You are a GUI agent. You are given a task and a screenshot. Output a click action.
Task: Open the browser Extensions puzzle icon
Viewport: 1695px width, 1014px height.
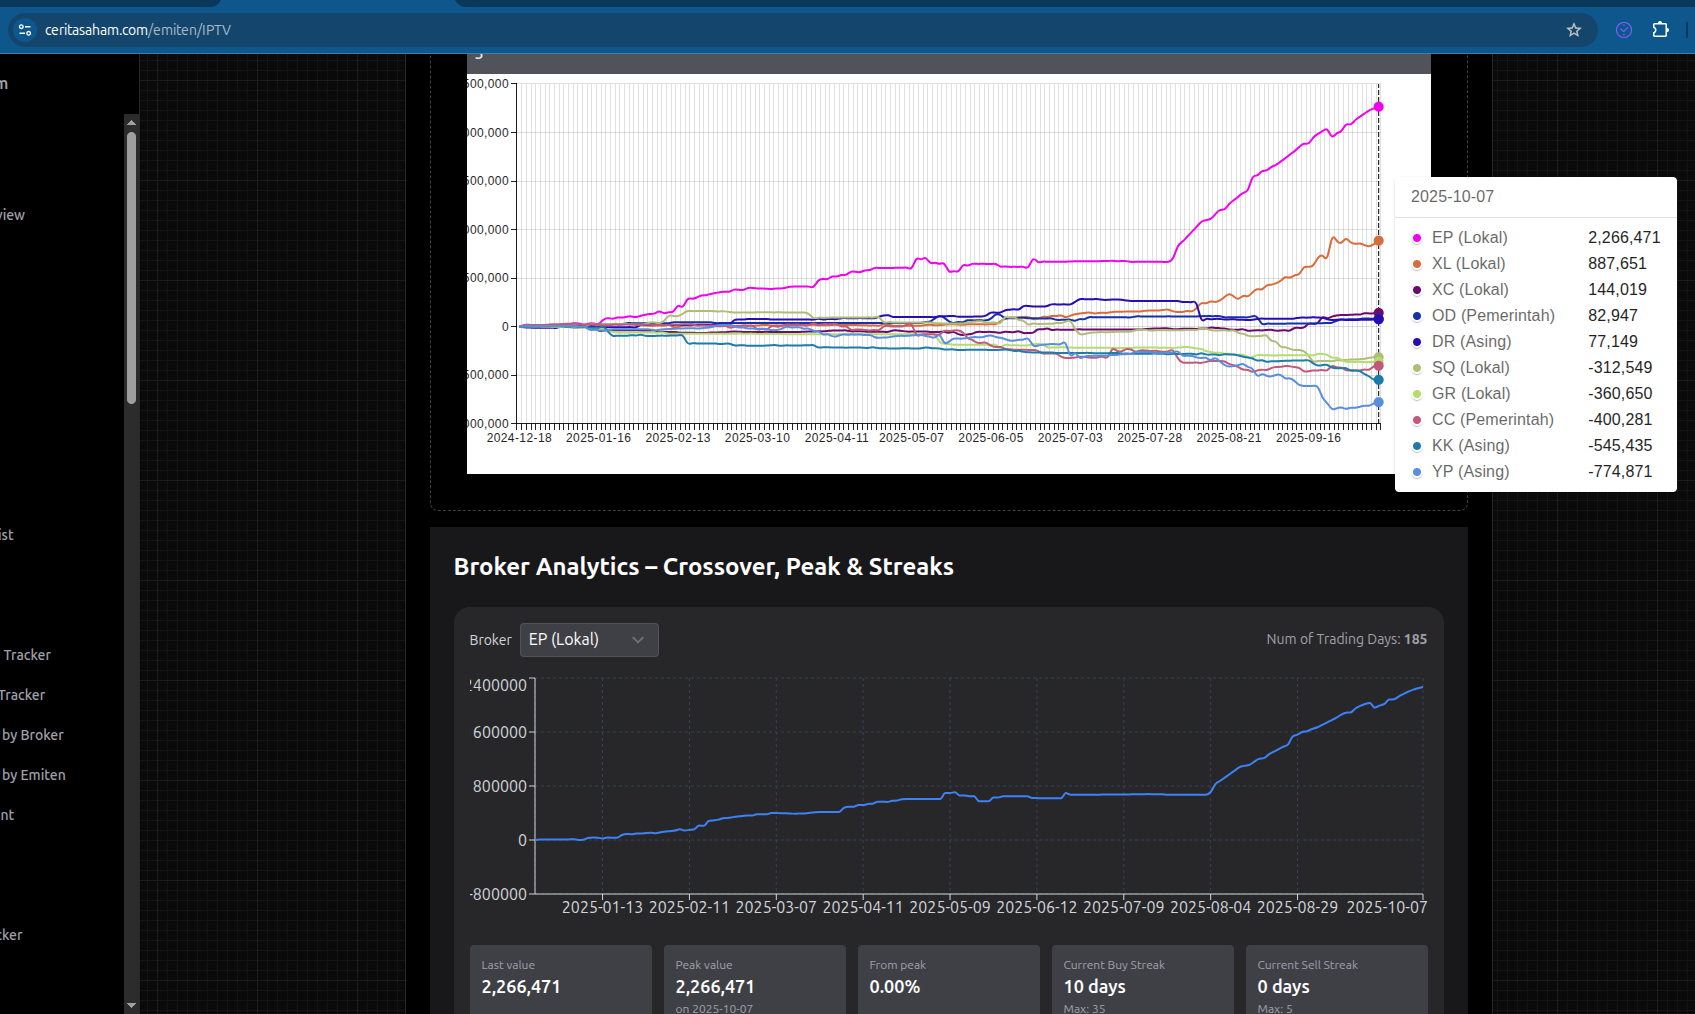pos(1660,30)
